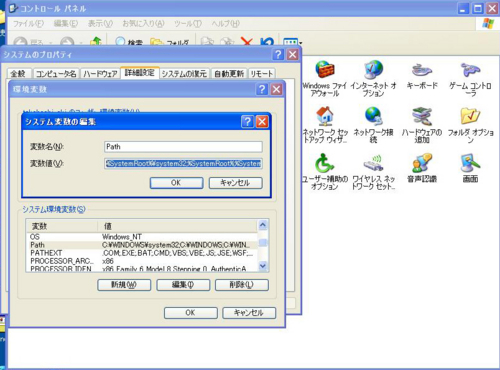Screen dimensions: 500x370
Task: Click キャンセル at bottom of 環境変数 dialog
Action: coord(249,313)
